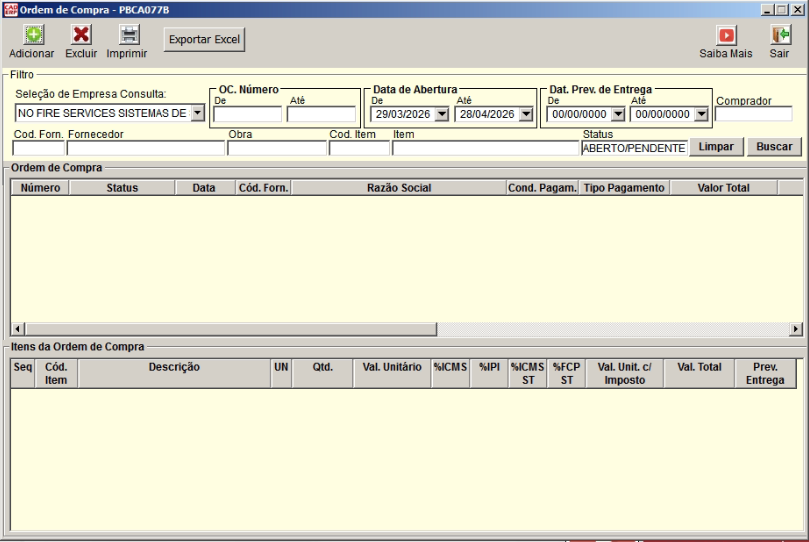Screen dimensions: 809x542
Task: Click the %ICMS ST column header
Action: [x=528, y=373]
